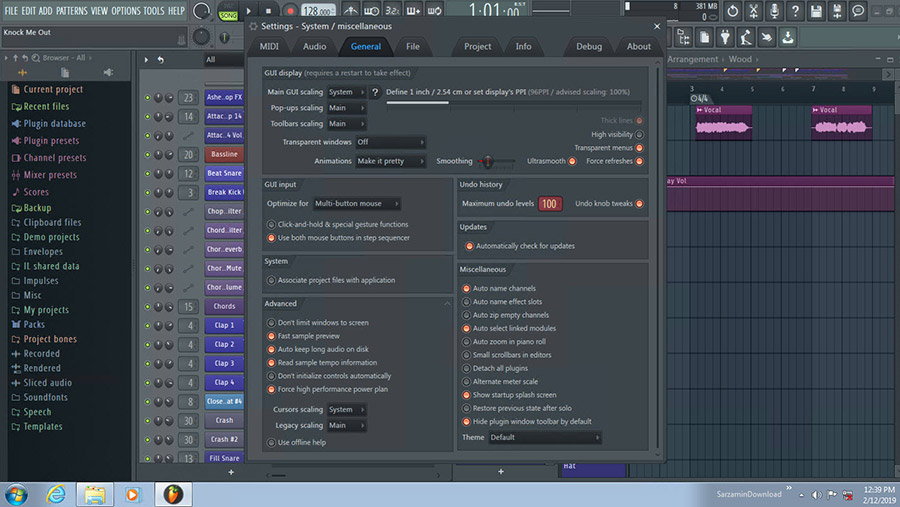Click the Record button in transport
This screenshot has height=507, width=900.
pos(290,10)
